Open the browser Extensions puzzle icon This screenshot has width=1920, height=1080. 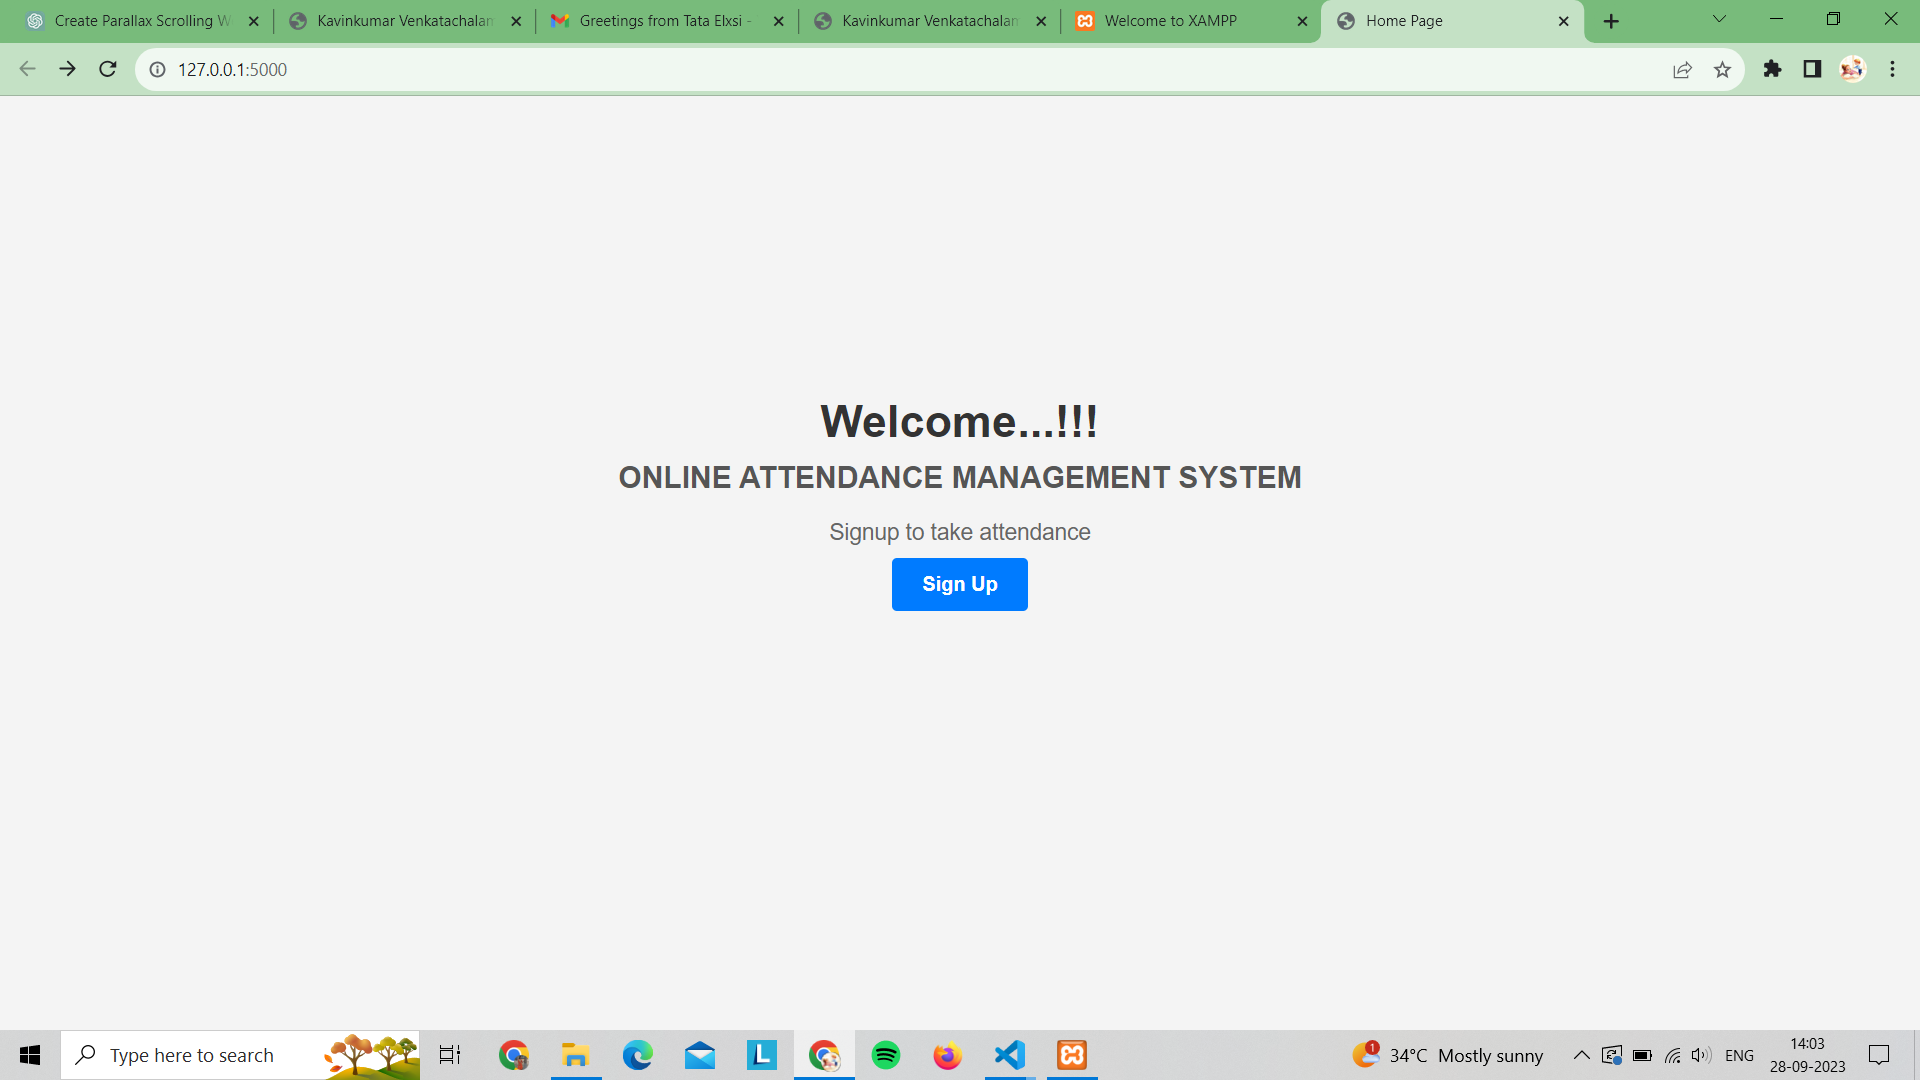point(1772,70)
